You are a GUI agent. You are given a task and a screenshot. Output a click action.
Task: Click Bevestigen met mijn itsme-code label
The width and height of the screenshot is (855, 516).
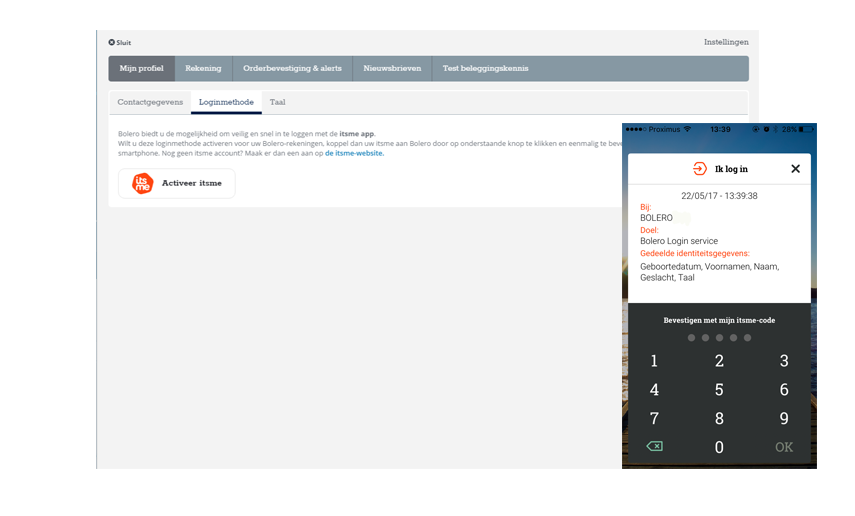tap(719, 321)
